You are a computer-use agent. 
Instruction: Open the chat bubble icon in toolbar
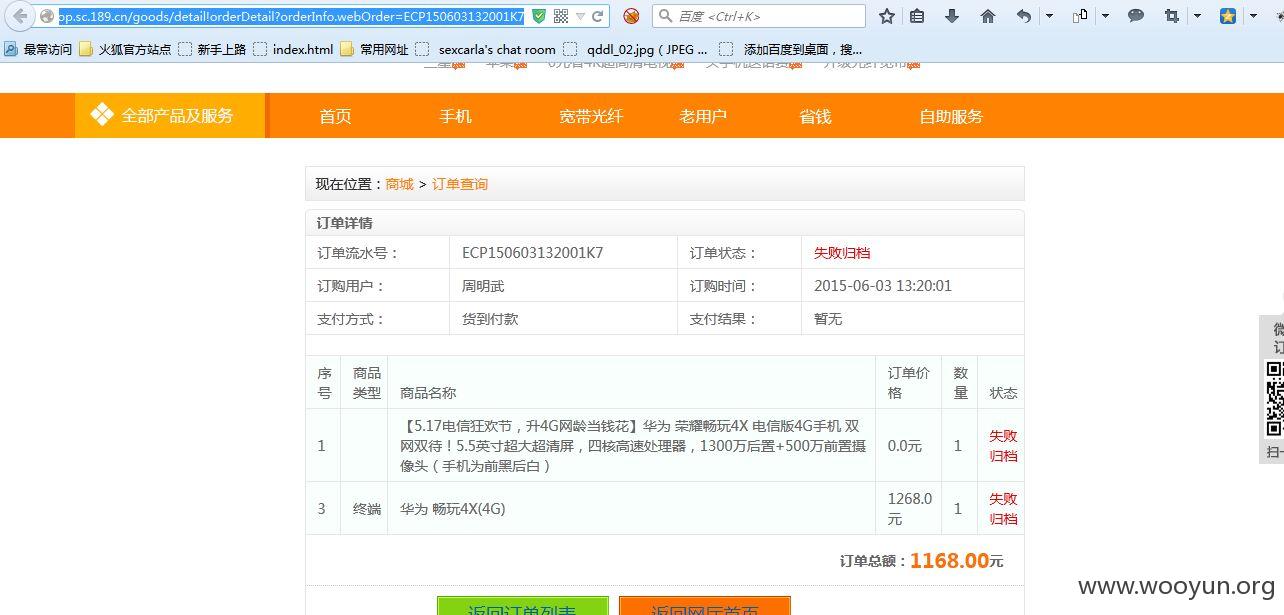(1136, 16)
